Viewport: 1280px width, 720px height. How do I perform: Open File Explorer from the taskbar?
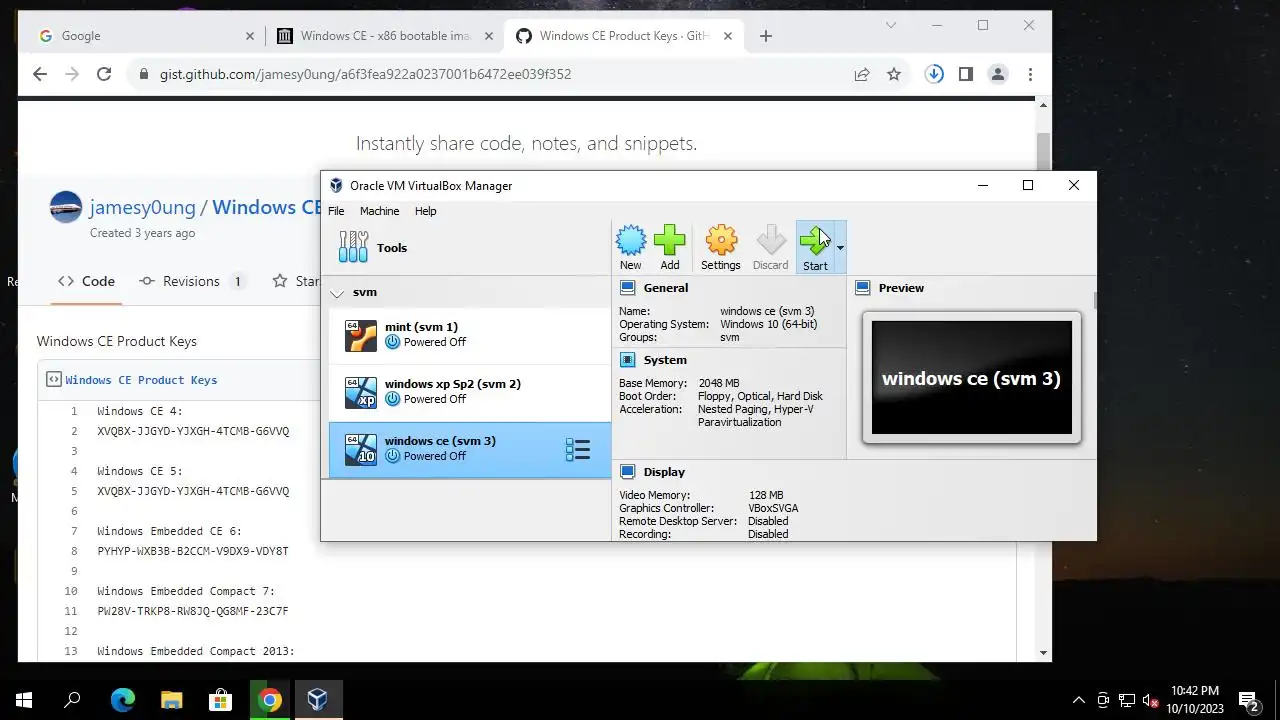[171, 700]
